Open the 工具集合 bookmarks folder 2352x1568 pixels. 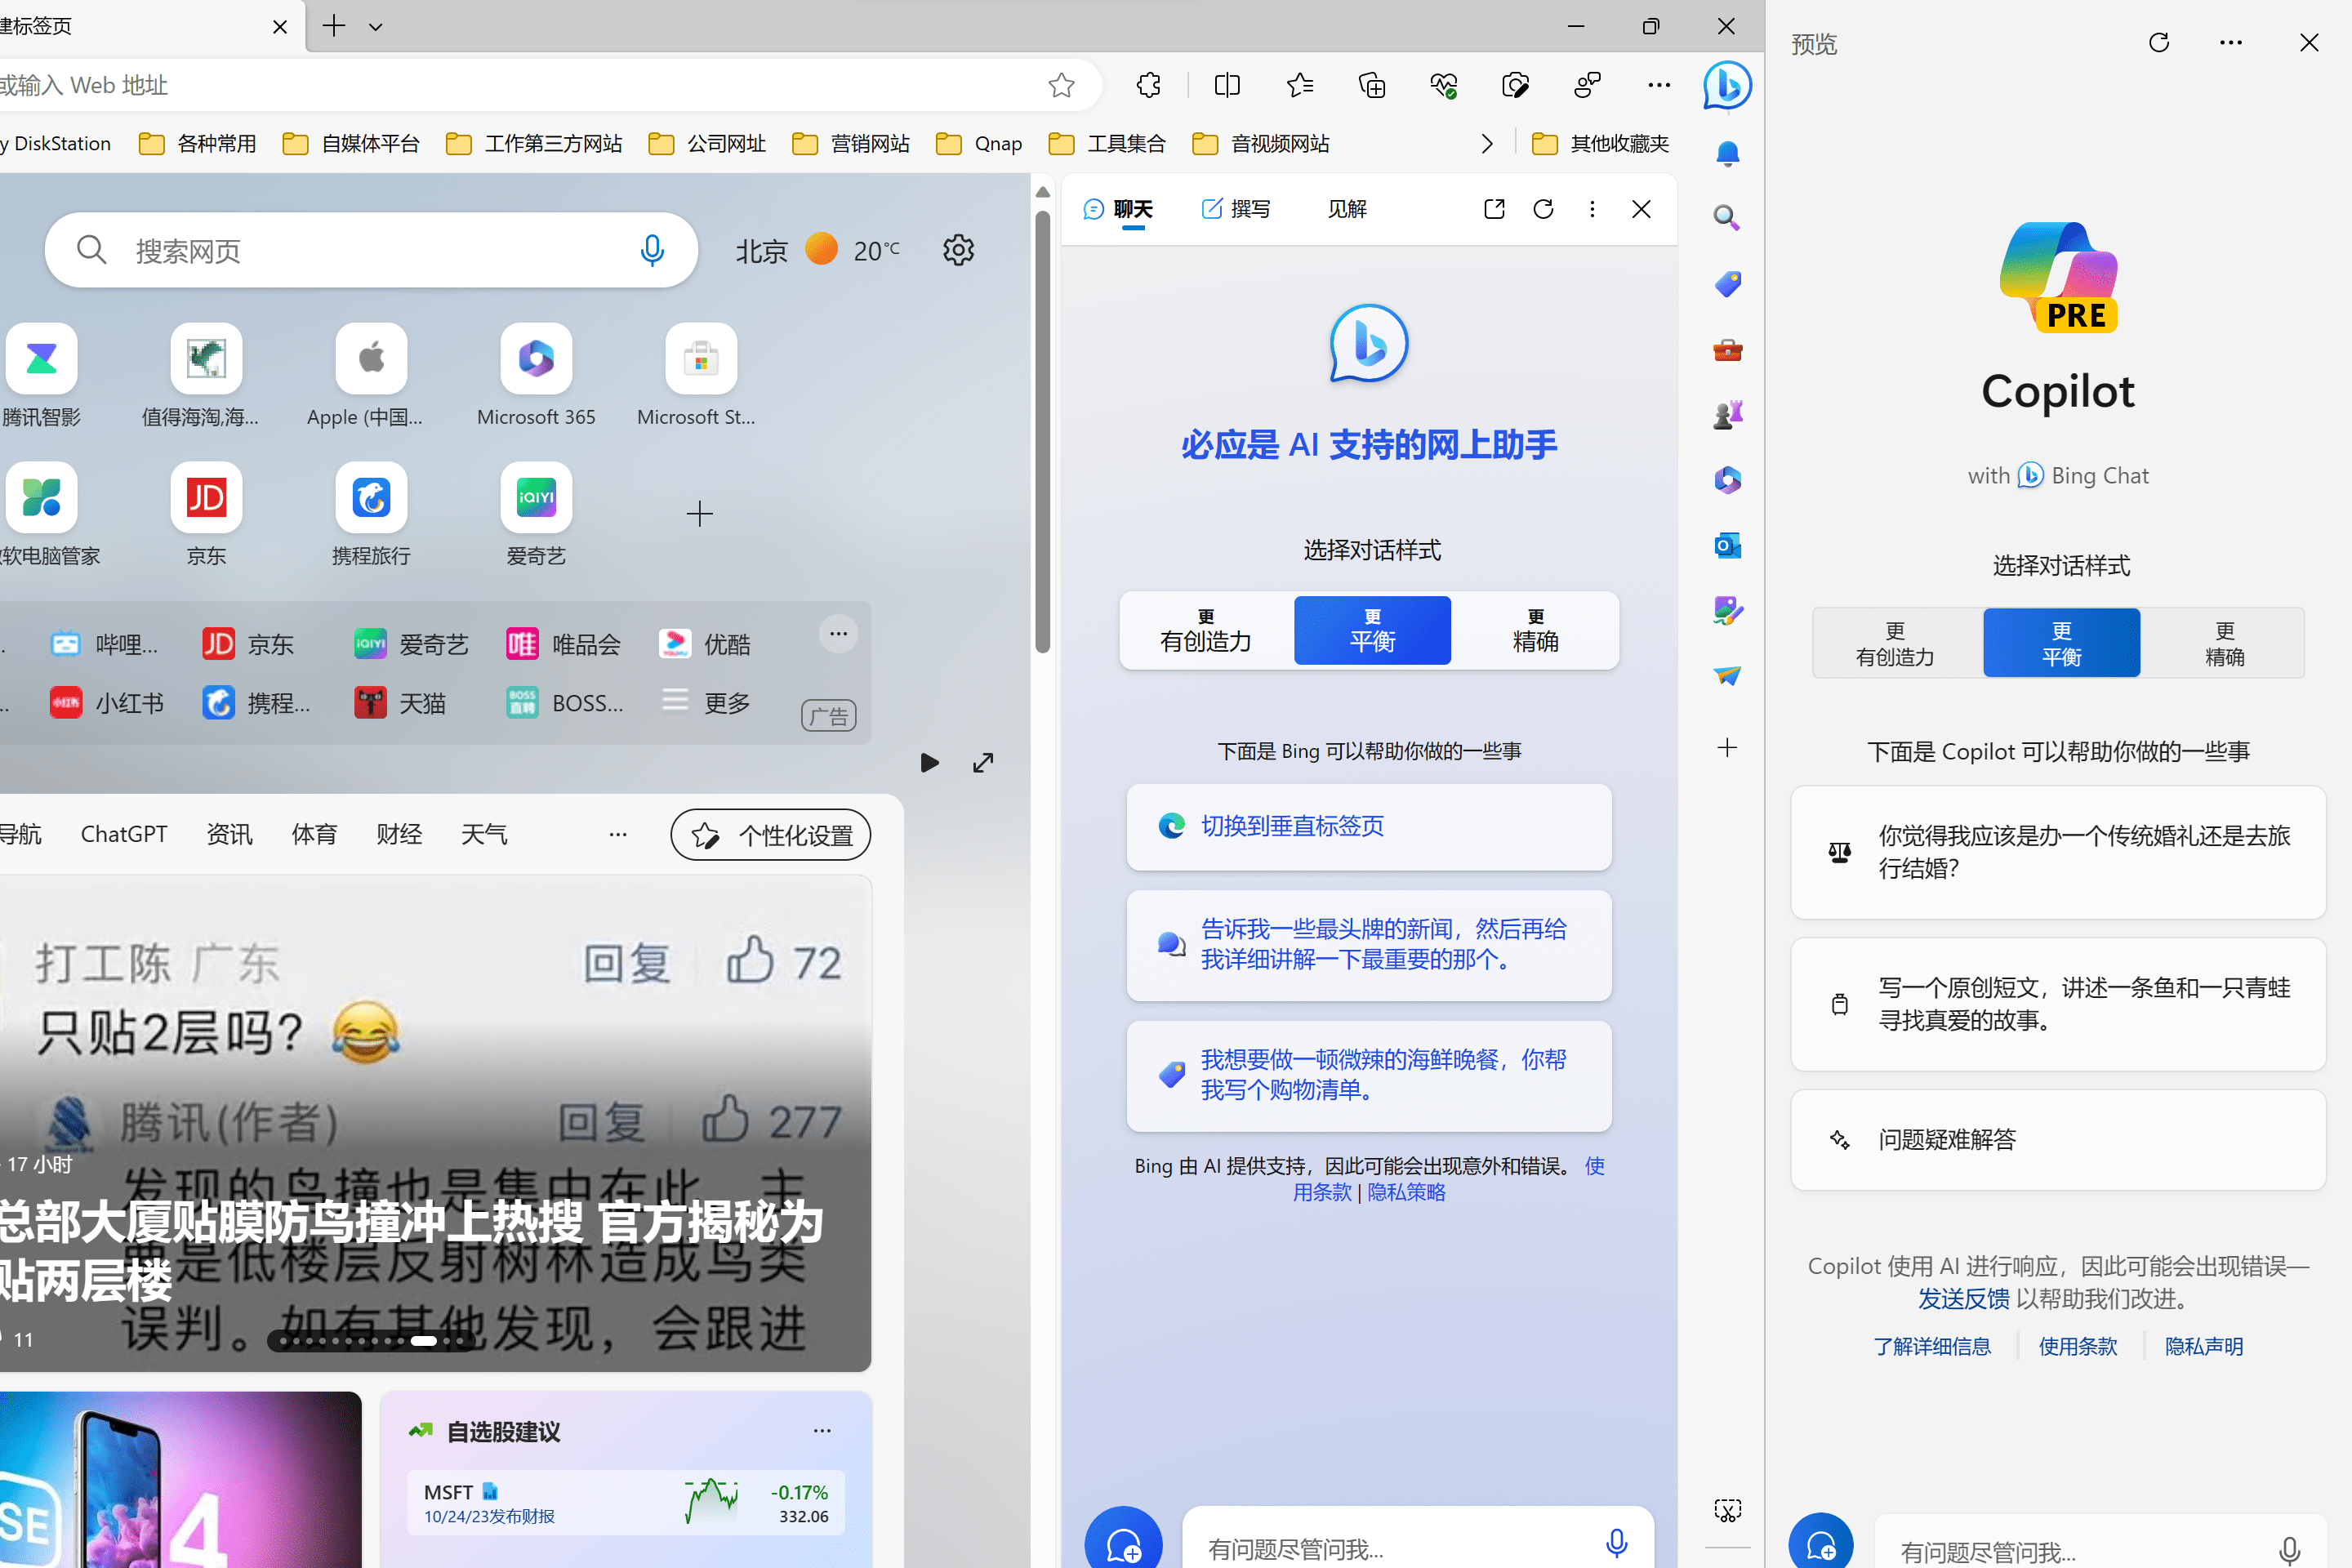click(1108, 144)
